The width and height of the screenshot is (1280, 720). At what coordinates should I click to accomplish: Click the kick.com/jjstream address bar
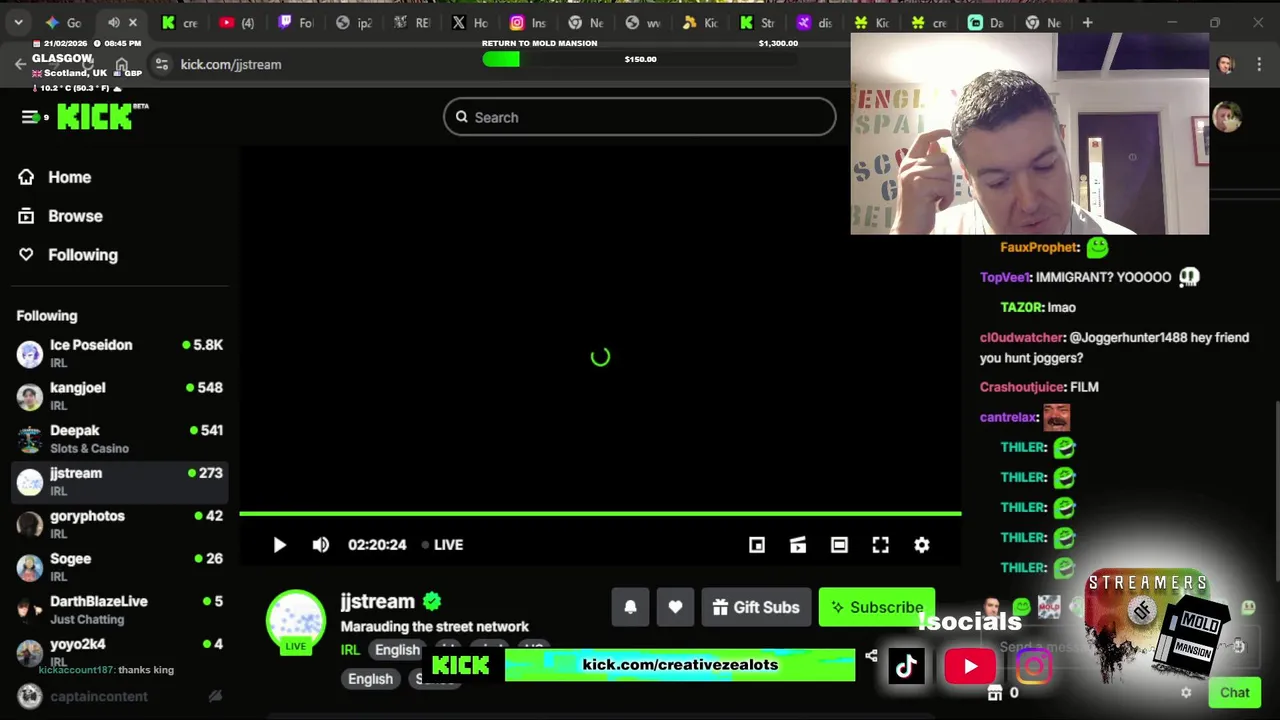pyautogui.click(x=231, y=64)
